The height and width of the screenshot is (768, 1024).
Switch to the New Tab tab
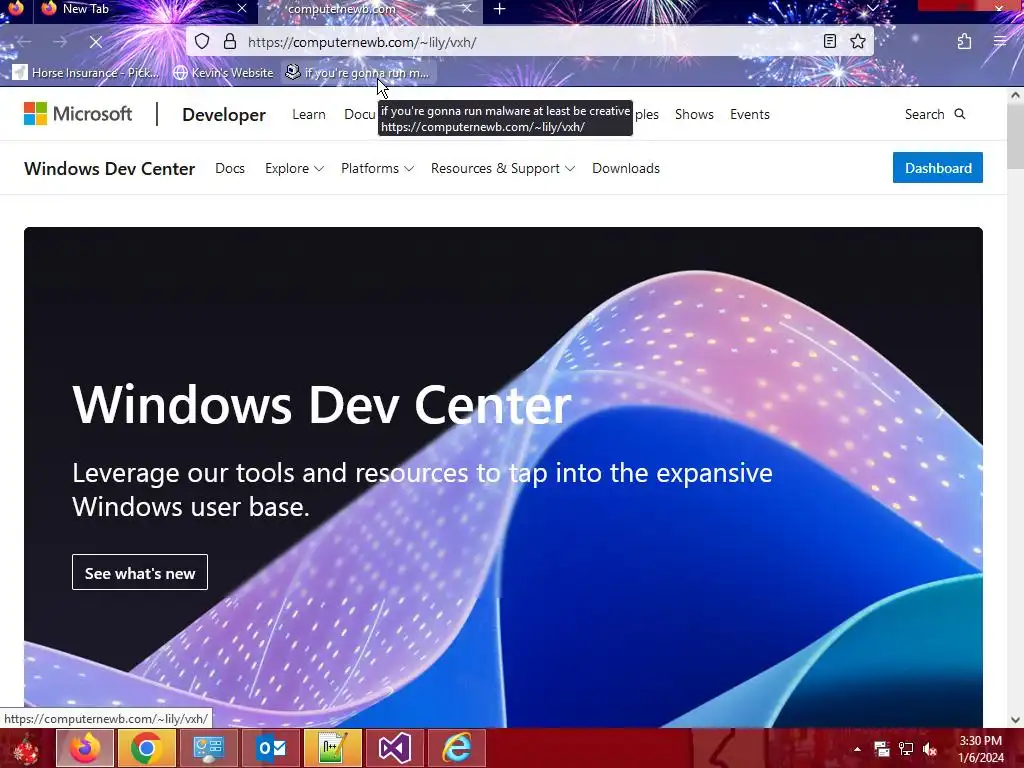click(144, 9)
